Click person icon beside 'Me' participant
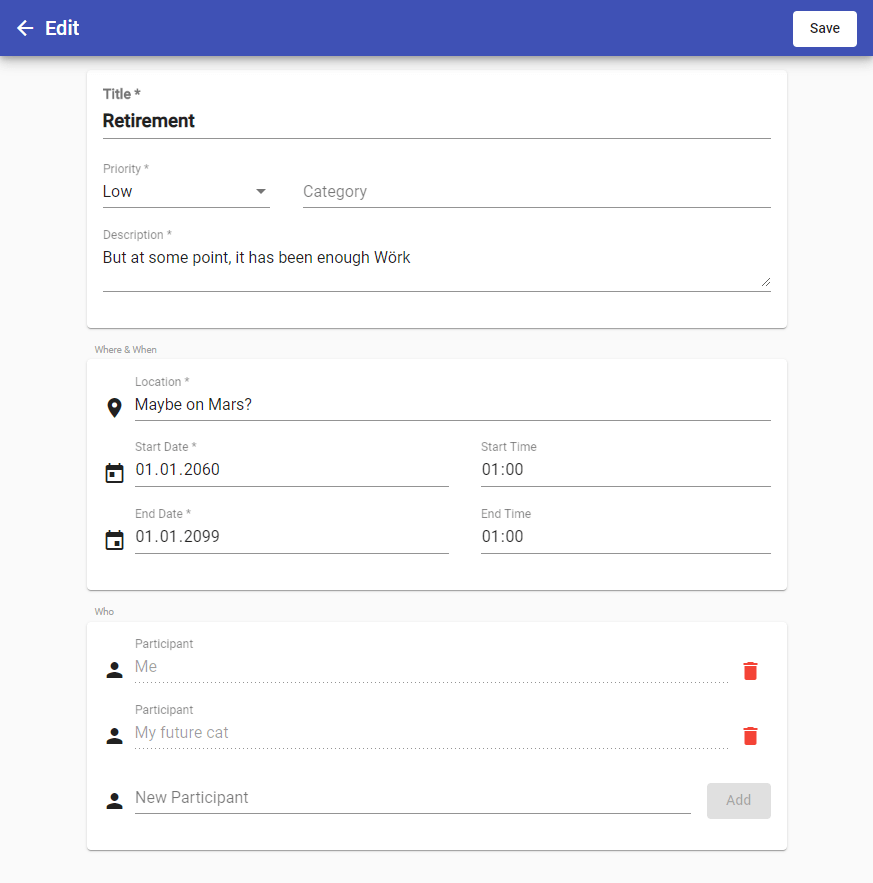873x883 pixels. pos(114,670)
